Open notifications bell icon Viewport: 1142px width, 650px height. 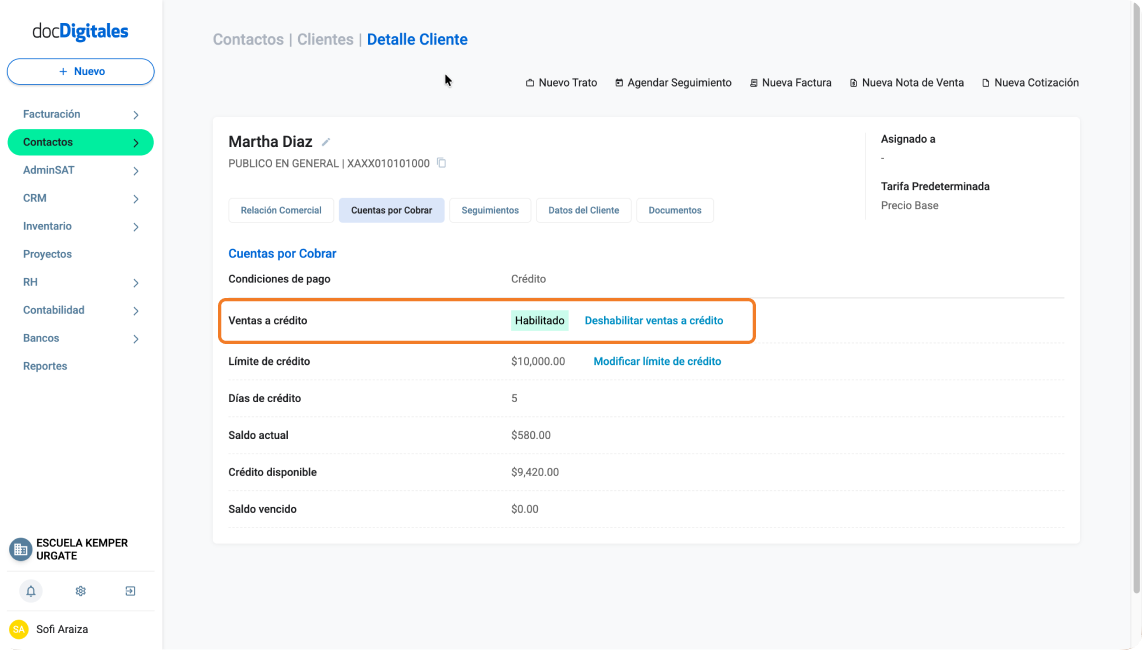point(31,591)
